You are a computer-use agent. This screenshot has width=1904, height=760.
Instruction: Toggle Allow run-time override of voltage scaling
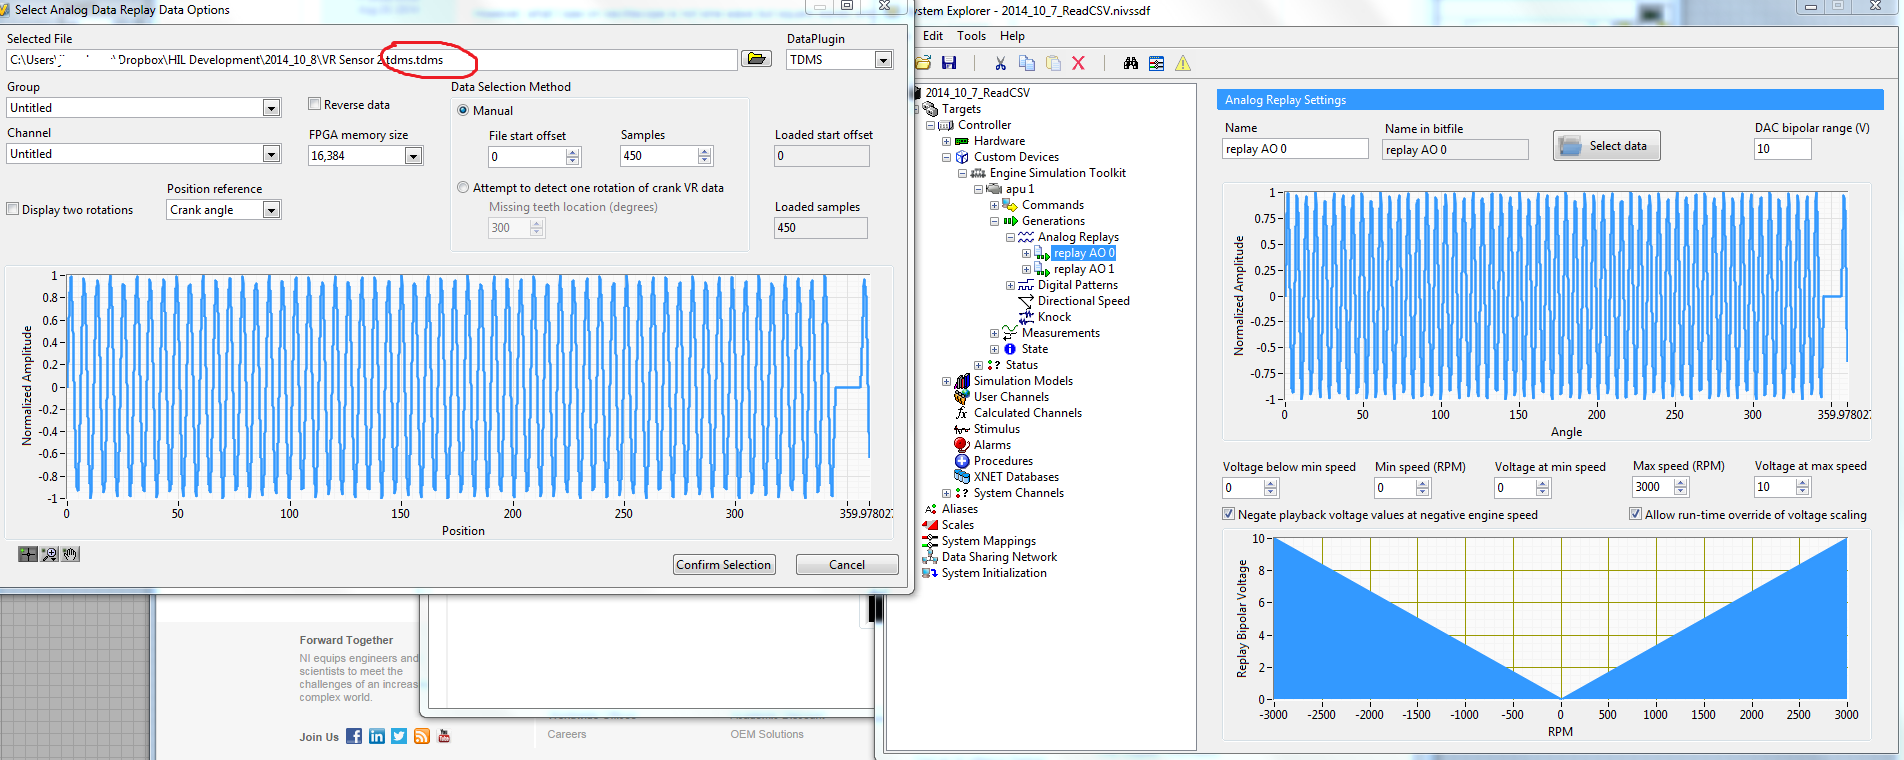tap(1635, 514)
